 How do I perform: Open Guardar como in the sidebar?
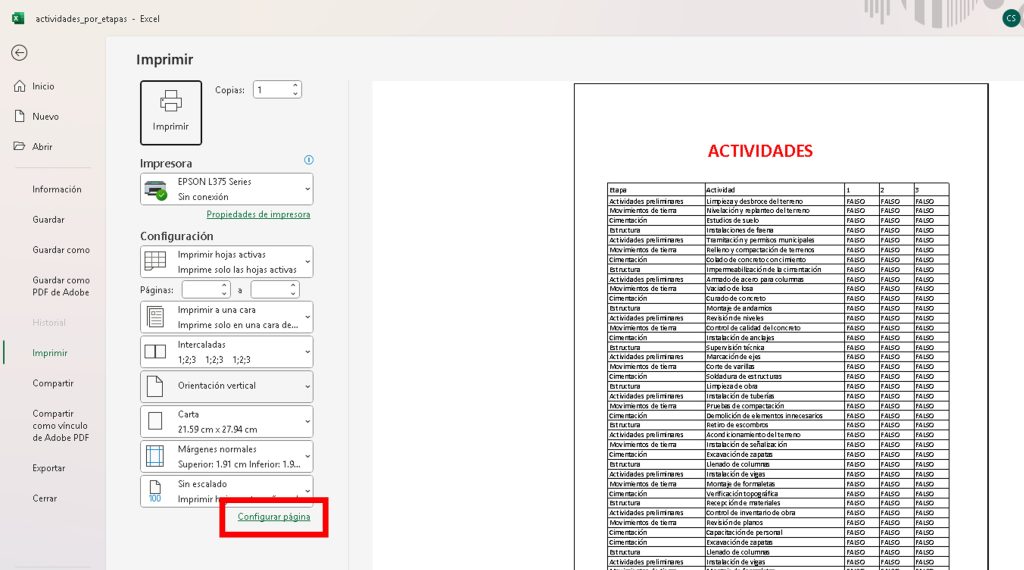pyautogui.click(x=61, y=250)
